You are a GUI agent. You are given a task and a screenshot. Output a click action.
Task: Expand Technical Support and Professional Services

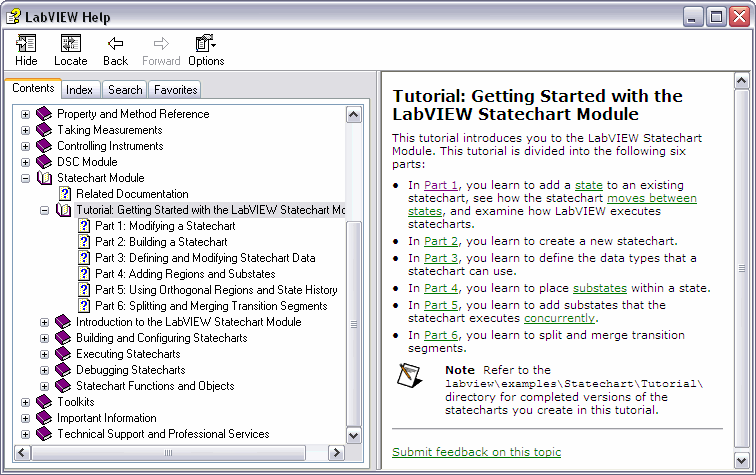point(26,434)
